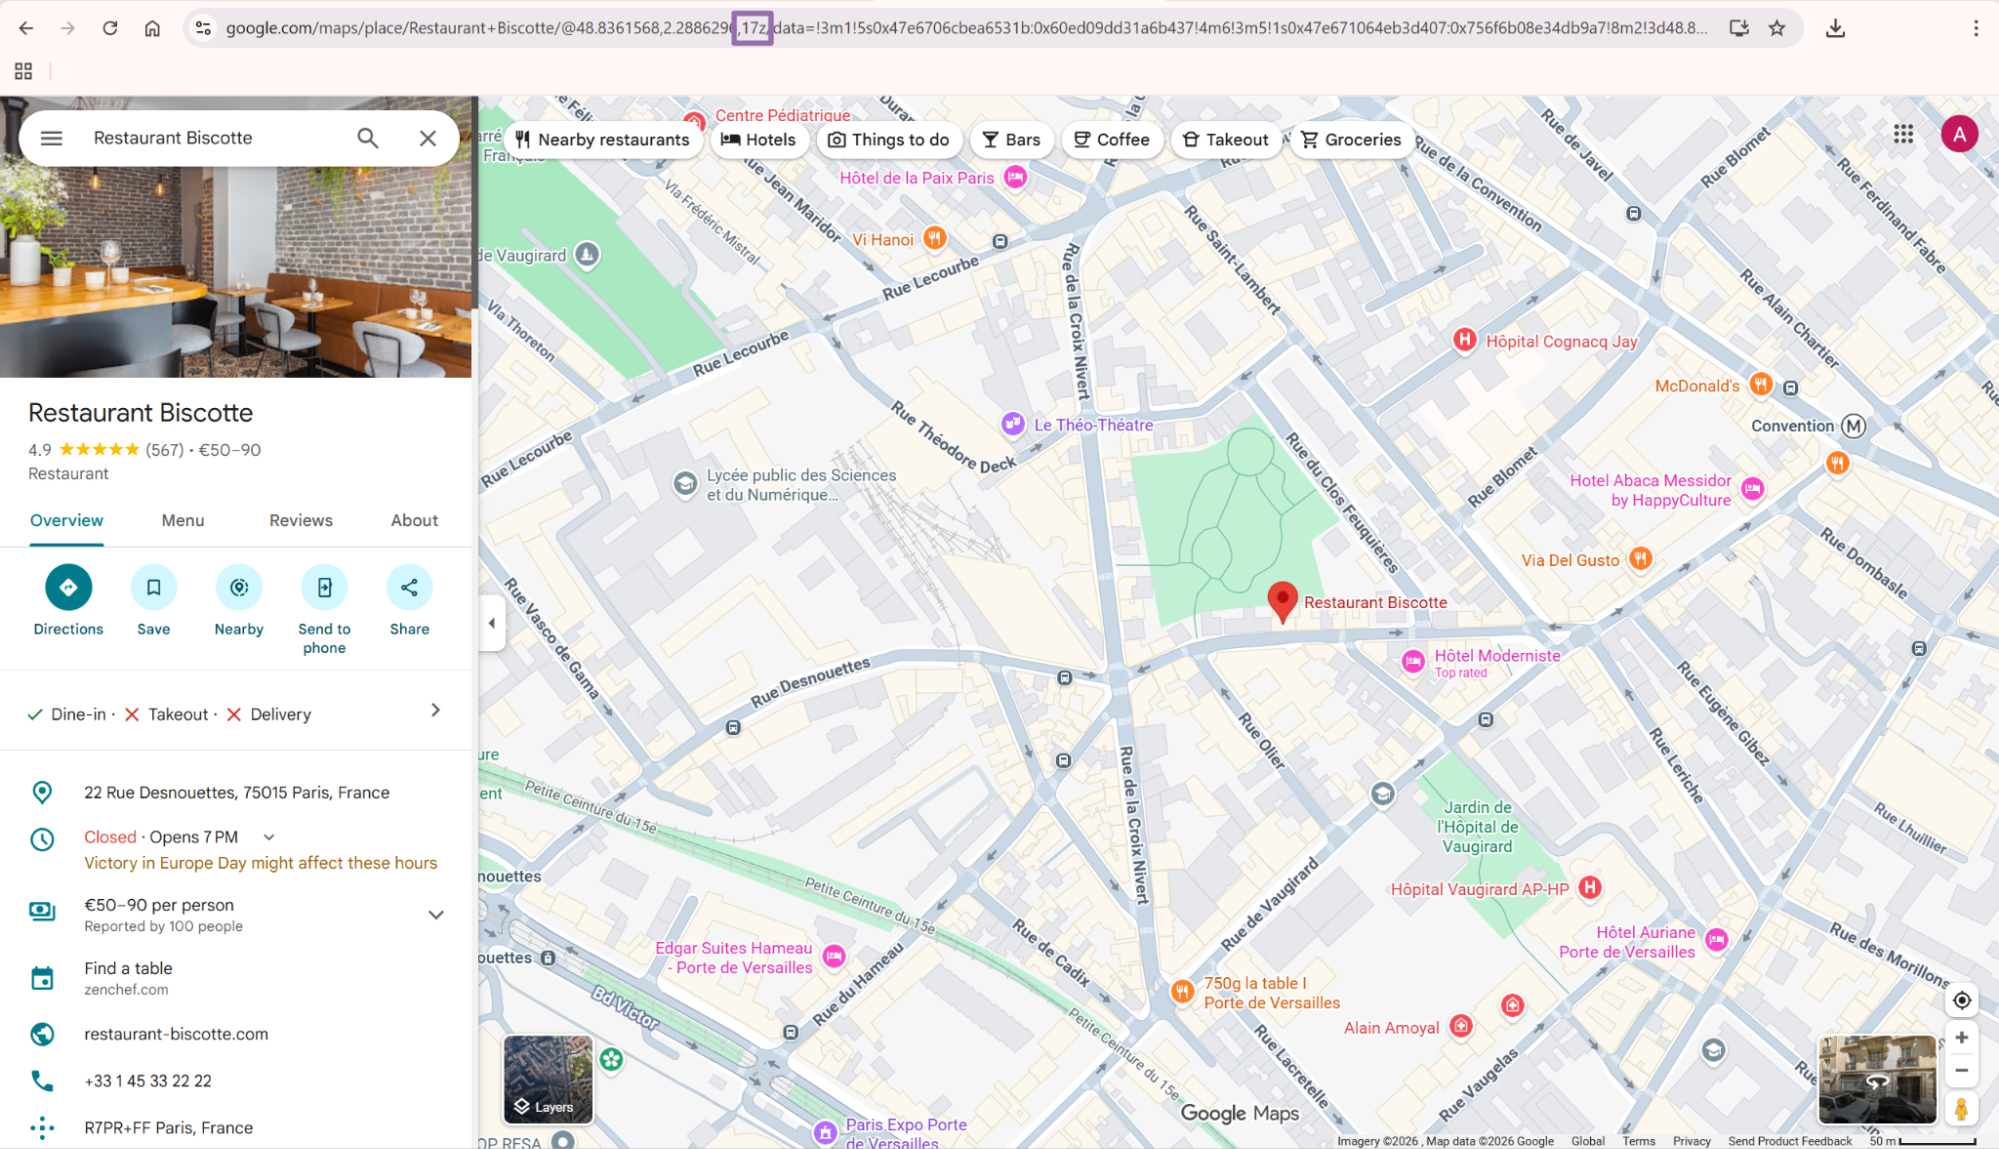
Task: Click the plus code R7PR+FF Paris
Action: click(x=168, y=1128)
